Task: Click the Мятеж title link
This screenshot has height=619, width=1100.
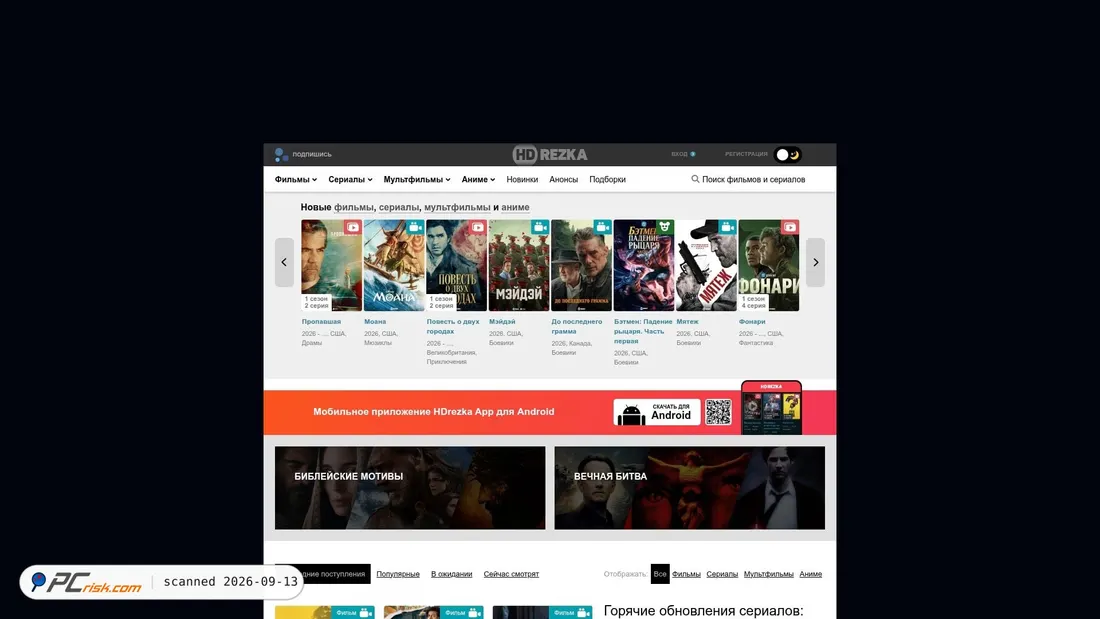Action: [688, 321]
